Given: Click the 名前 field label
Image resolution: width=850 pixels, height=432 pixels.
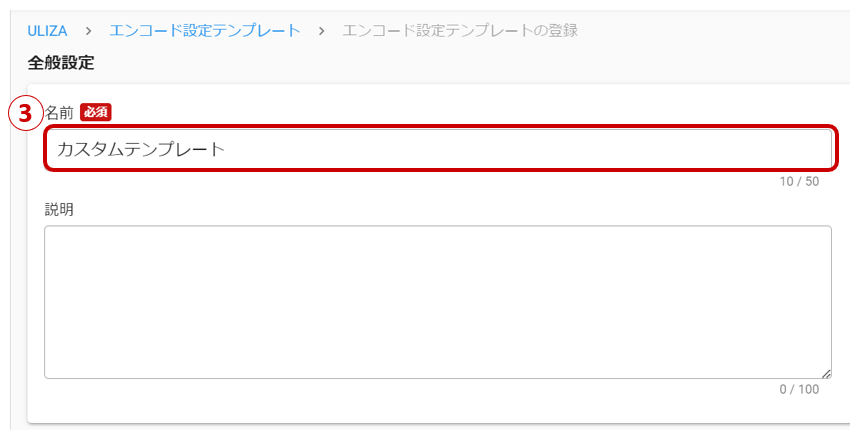Looking at the screenshot, I should pos(59,113).
